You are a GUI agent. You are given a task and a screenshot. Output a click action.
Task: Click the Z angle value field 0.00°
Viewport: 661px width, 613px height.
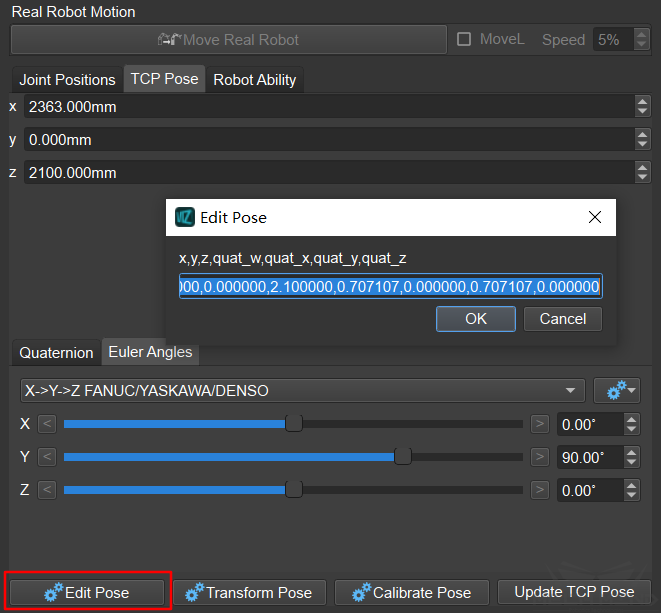[590, 490]
